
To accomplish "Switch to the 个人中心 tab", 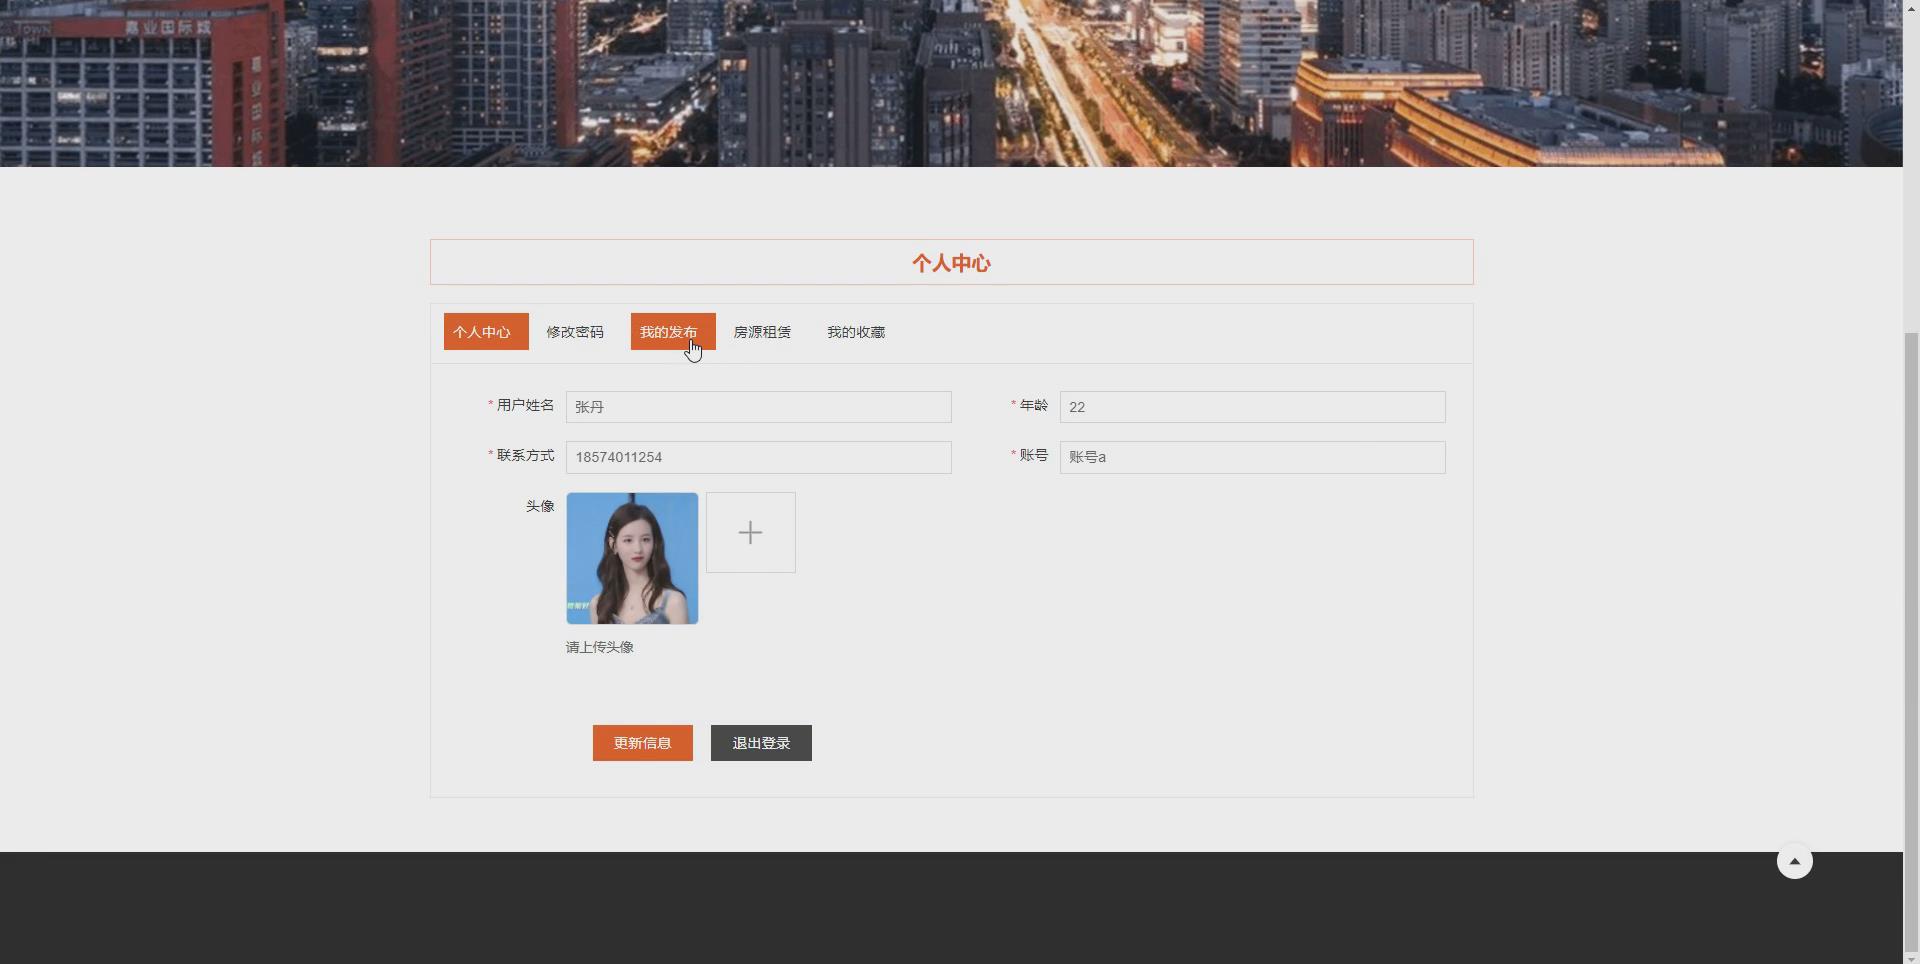I will coord(485,331).
